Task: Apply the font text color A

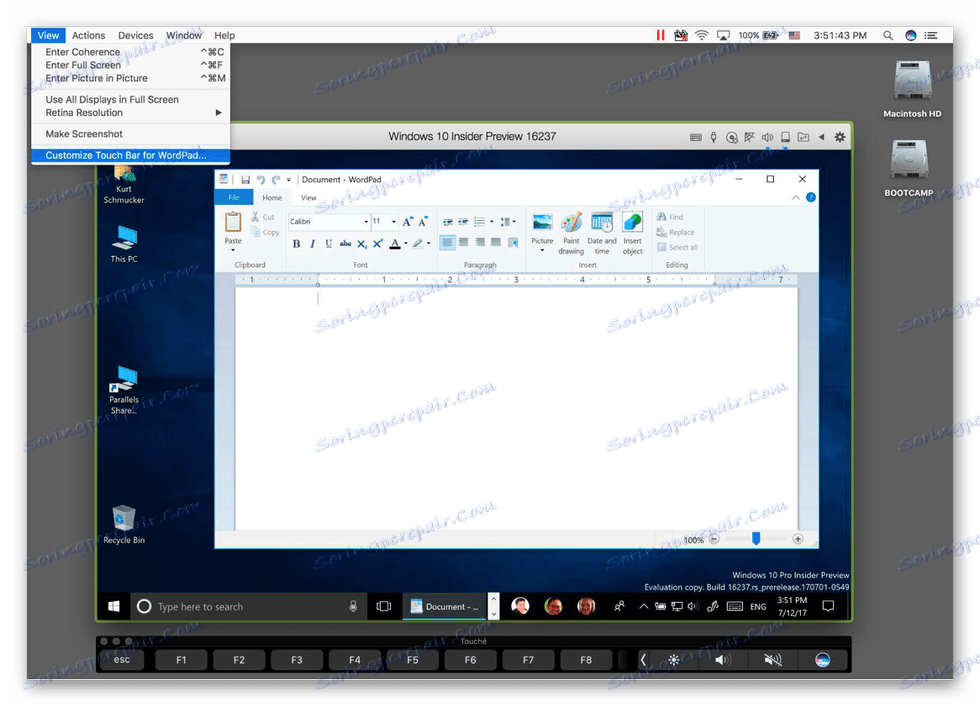Action: [395, 244]
